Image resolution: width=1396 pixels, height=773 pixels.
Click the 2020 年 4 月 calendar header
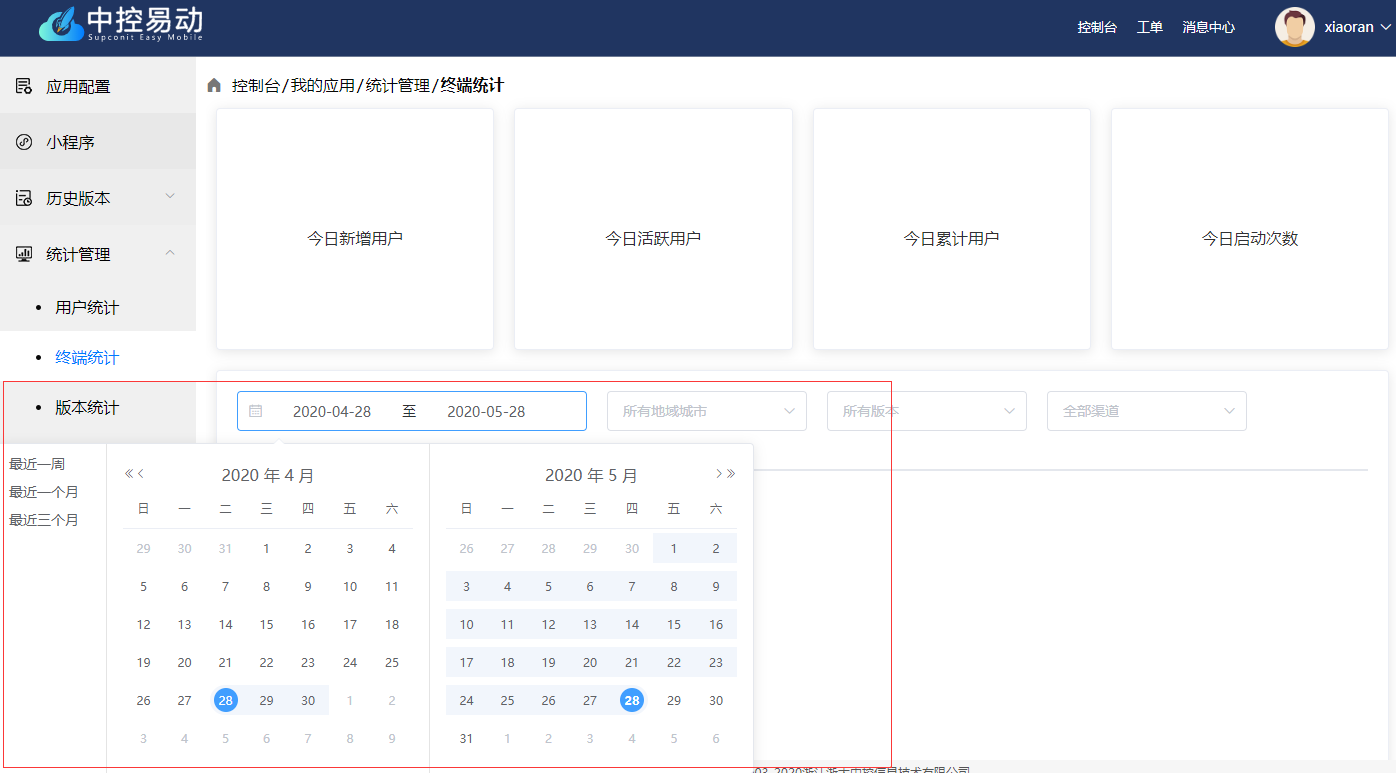tap(268, 475)
